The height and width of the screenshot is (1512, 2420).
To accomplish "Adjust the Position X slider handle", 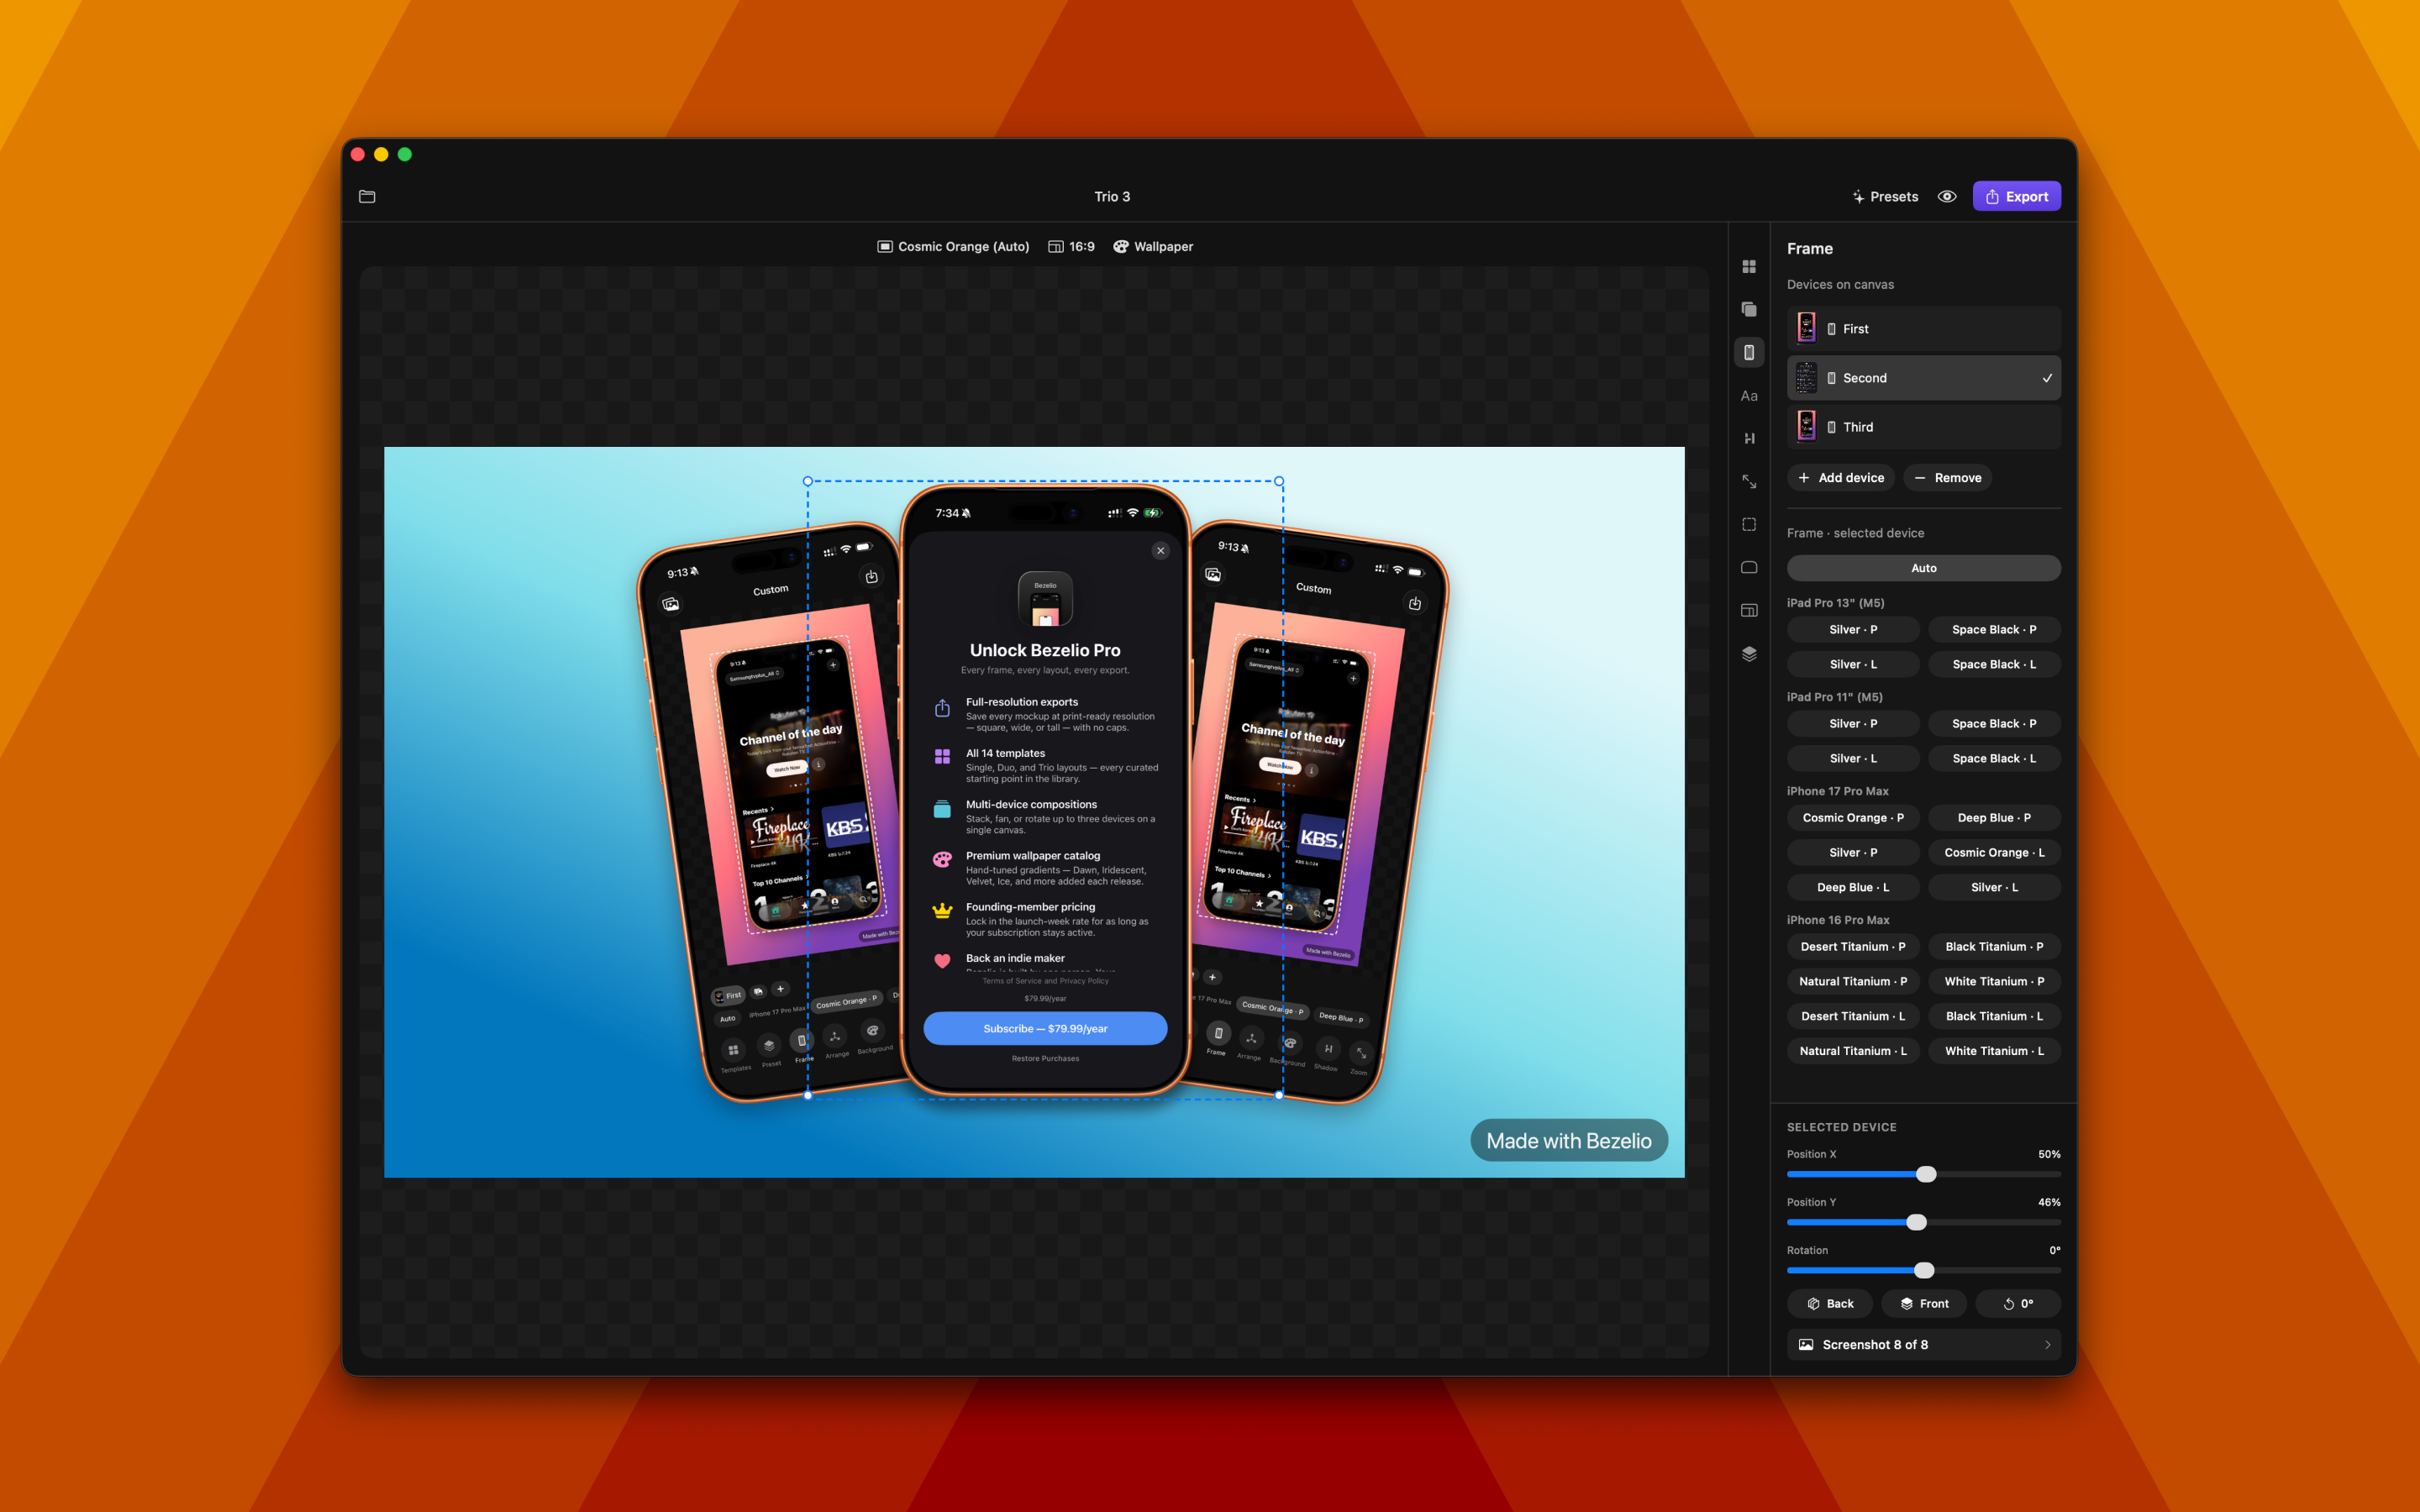I will (1926, 1175).
